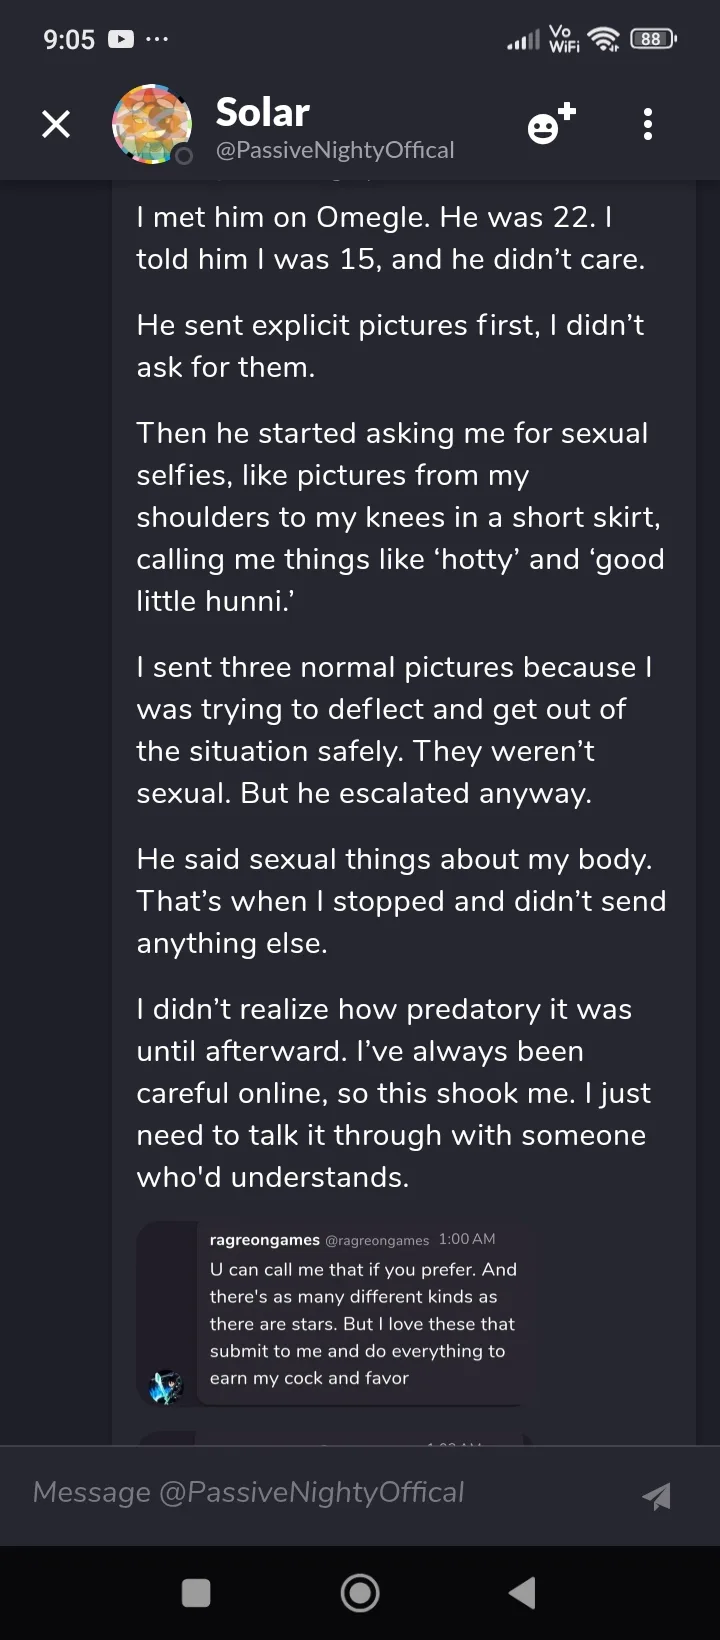Screen dimensions: 720x1640
Task: Open recent apps with the square button
Action: click(x=196, y=1592)
